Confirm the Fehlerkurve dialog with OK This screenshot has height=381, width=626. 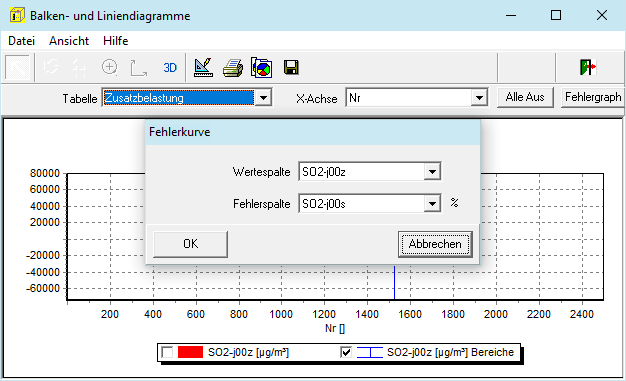click(190, 244)
